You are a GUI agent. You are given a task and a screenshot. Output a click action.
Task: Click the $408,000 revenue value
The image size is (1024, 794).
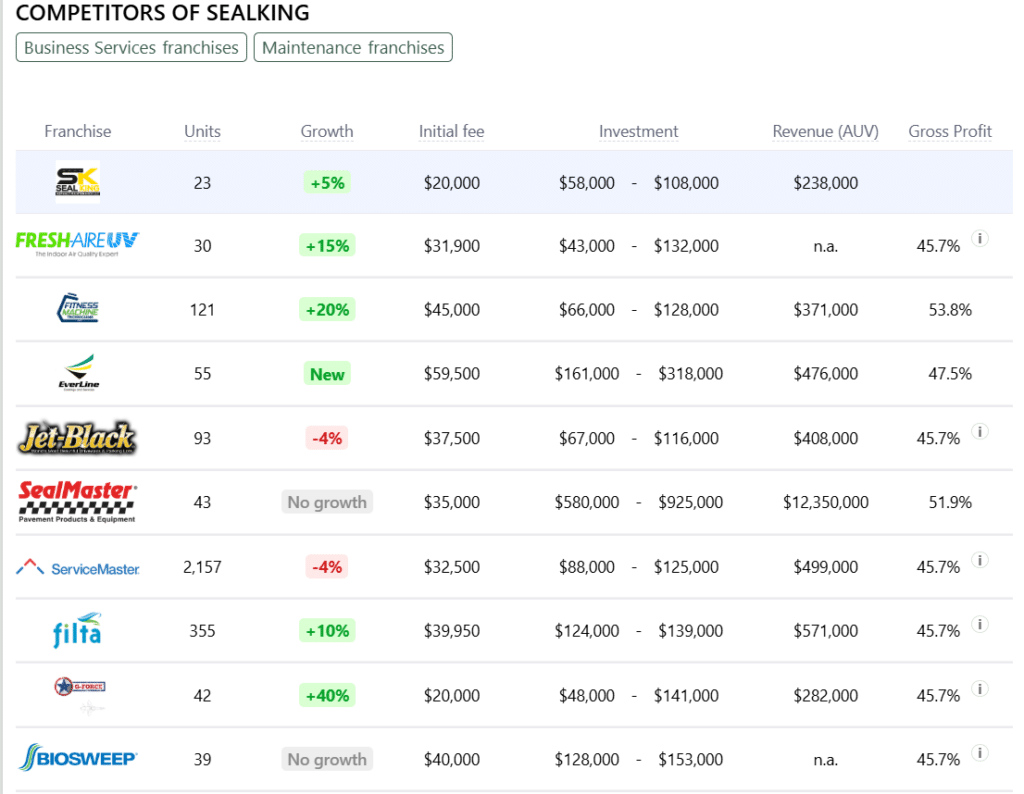(x=825, y=438)
